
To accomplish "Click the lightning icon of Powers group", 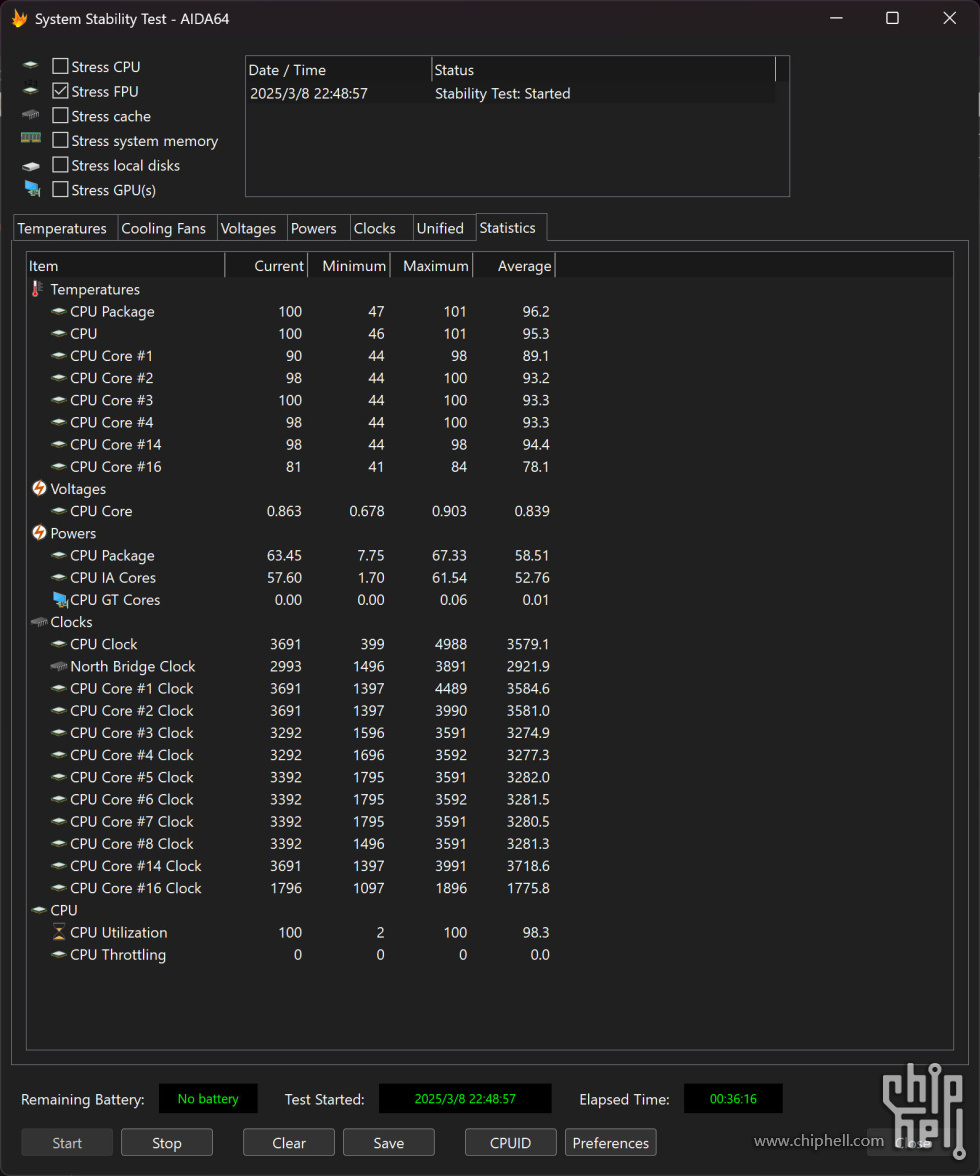I will 39,533.
